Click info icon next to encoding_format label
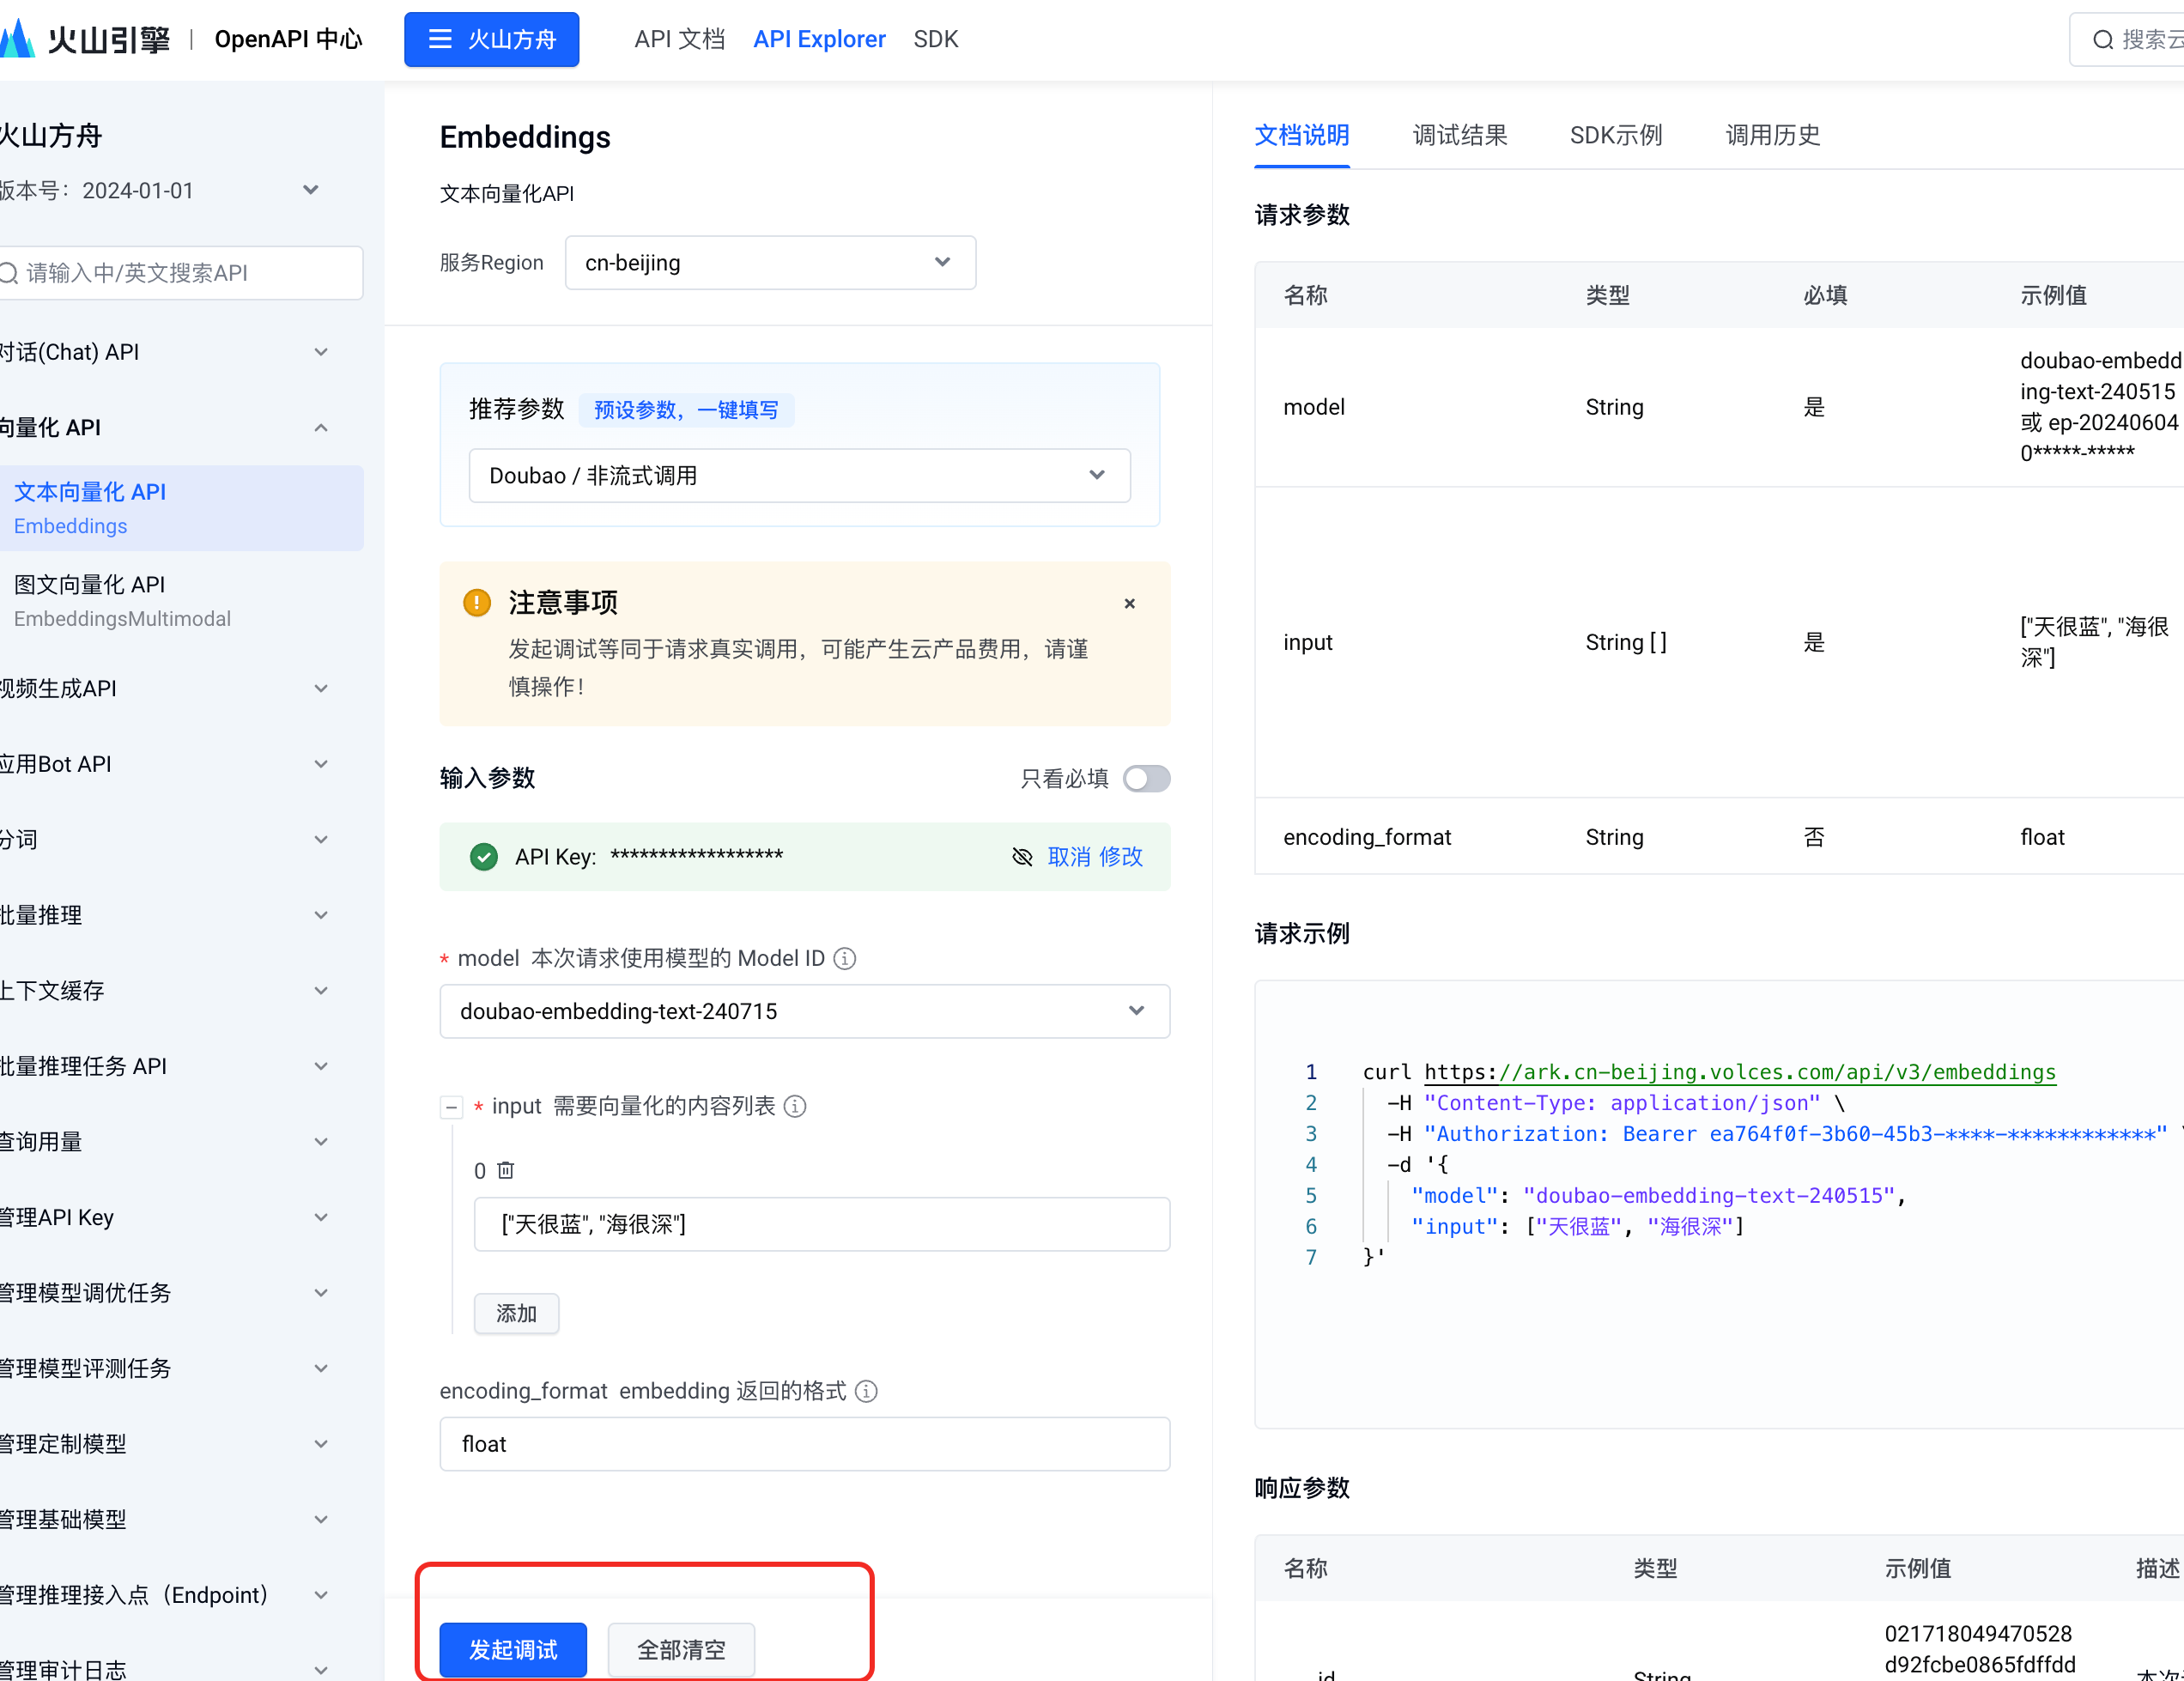This screenshot has width=2184, height=1681. pos(867,1391)
